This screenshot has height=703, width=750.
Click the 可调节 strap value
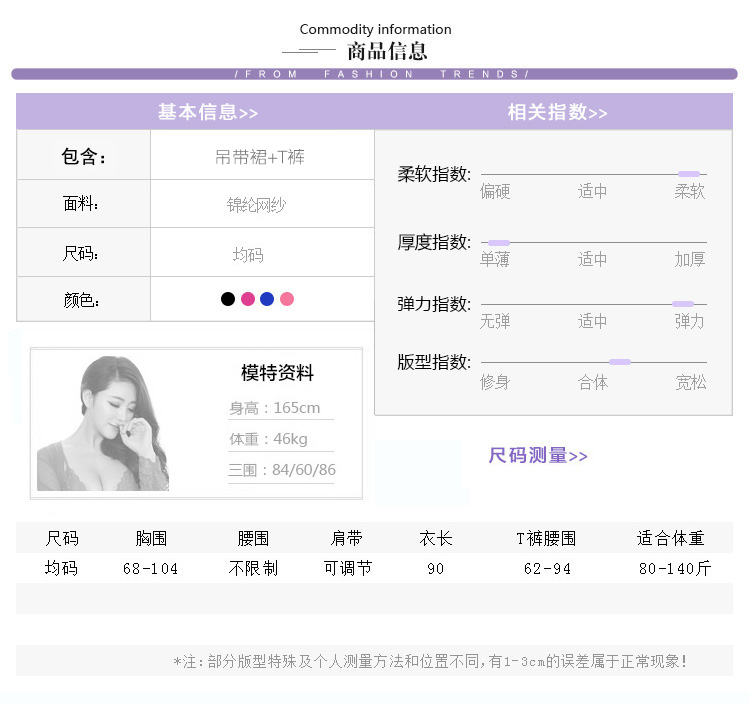click(x=348, y=569)
